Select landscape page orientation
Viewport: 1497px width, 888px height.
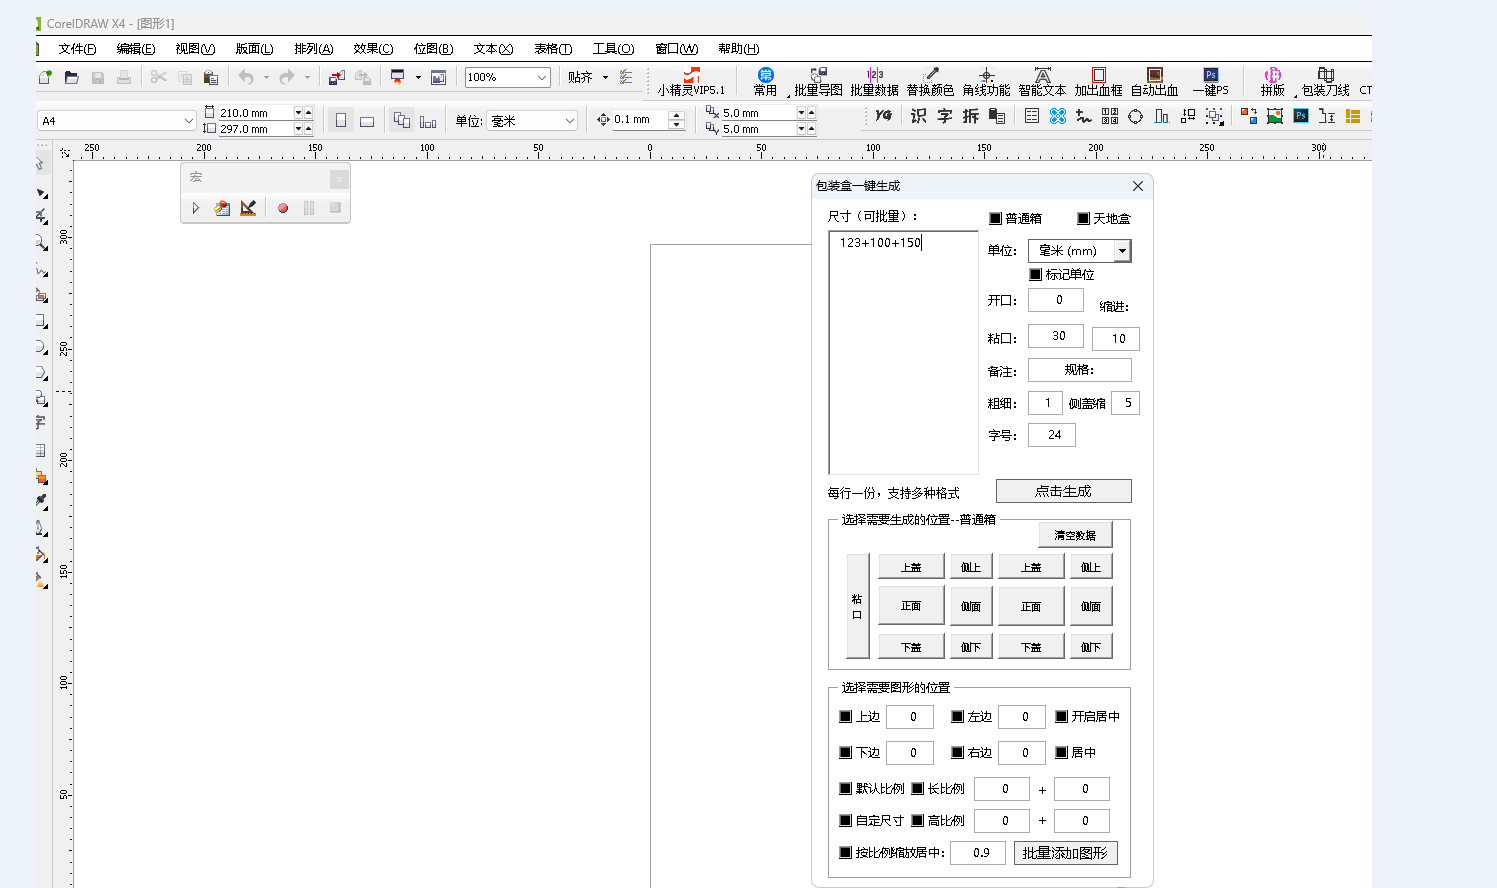[x=367, y=120]
